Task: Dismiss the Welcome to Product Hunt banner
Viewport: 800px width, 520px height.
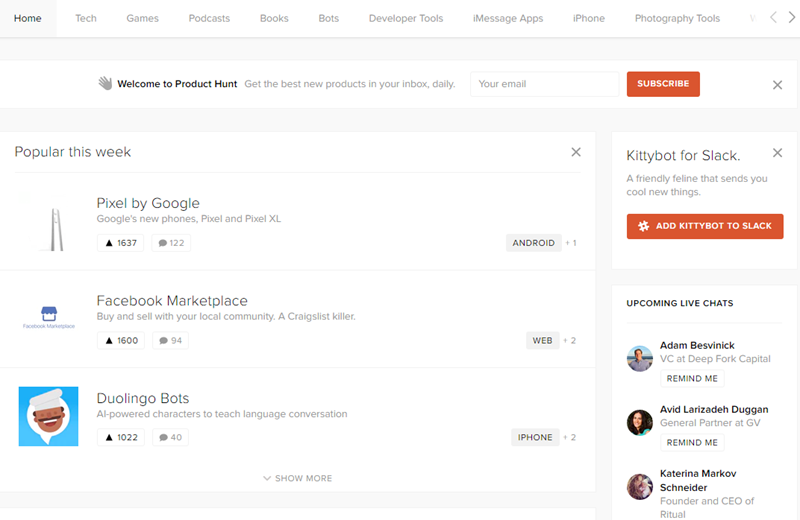Action: (x=777, y=85)
